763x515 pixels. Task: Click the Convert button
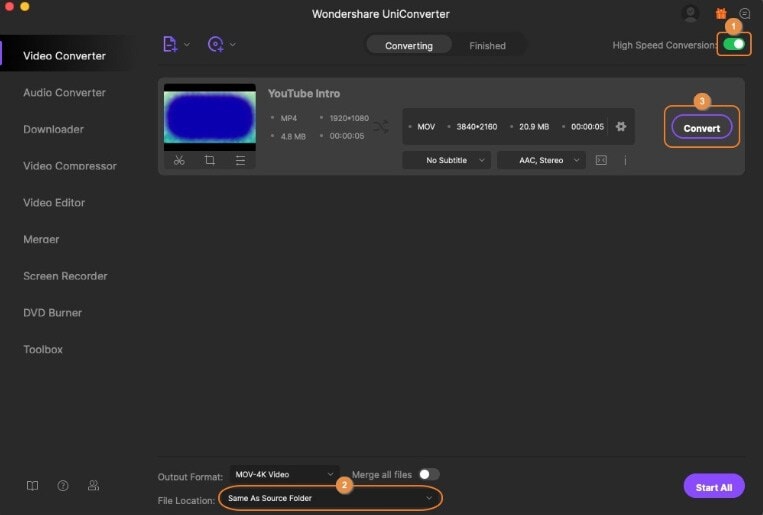coord(702,128)
